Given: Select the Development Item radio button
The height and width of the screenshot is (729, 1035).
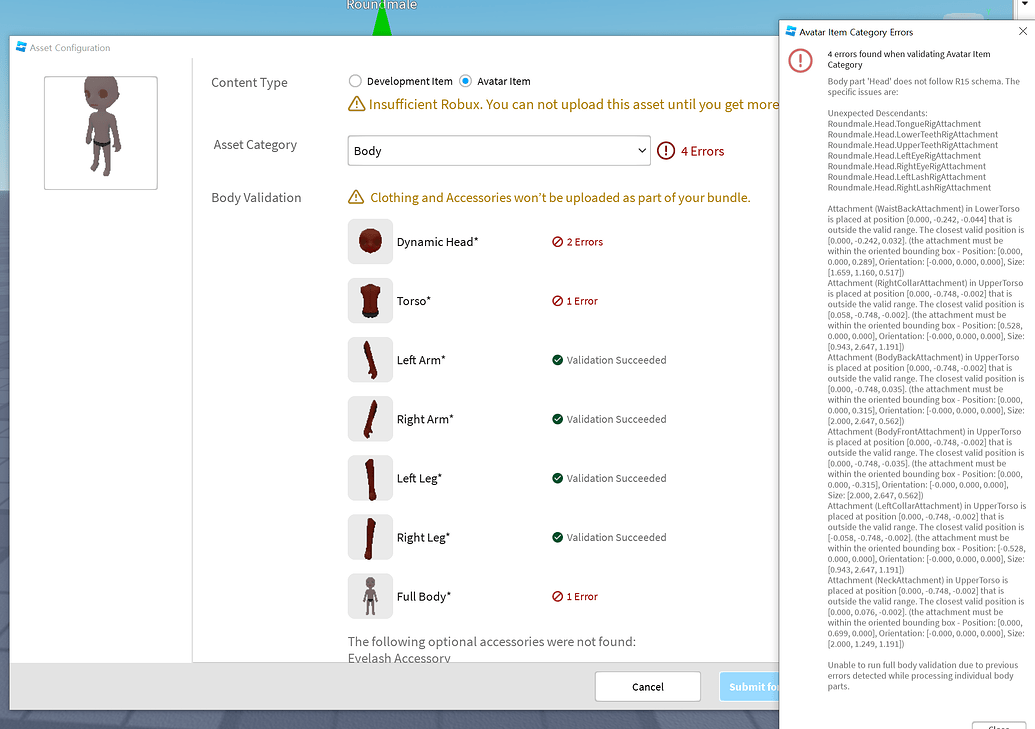Looking at the screenshot, I should (355, 81).
